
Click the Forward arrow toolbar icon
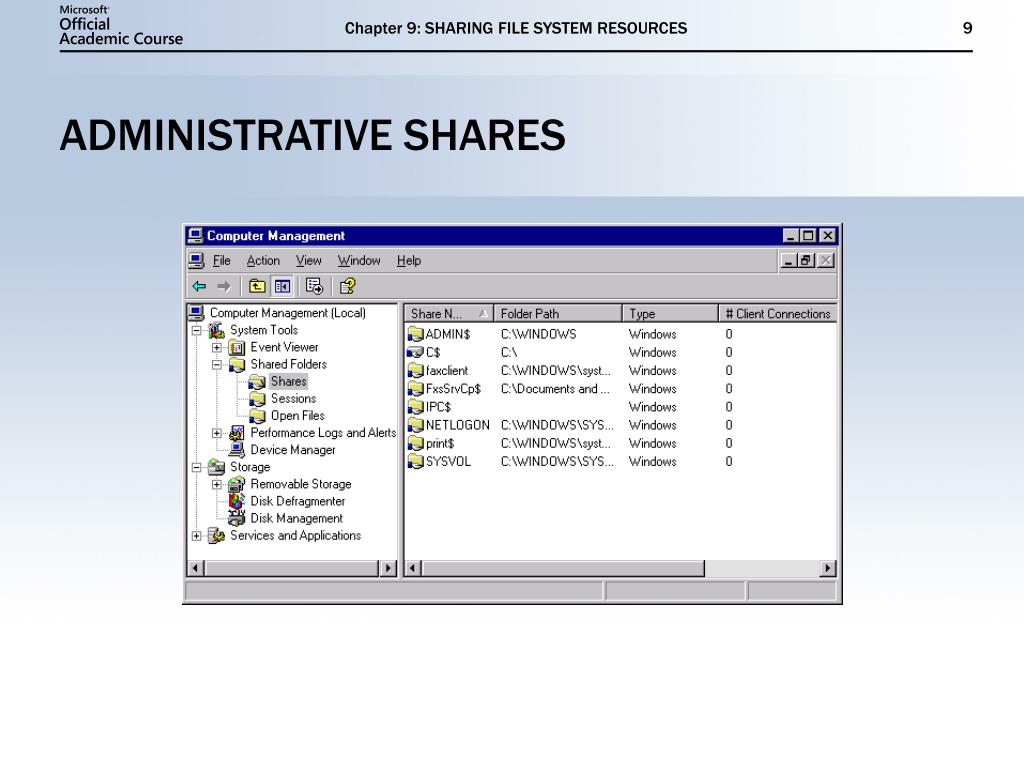tap(224, 286)
